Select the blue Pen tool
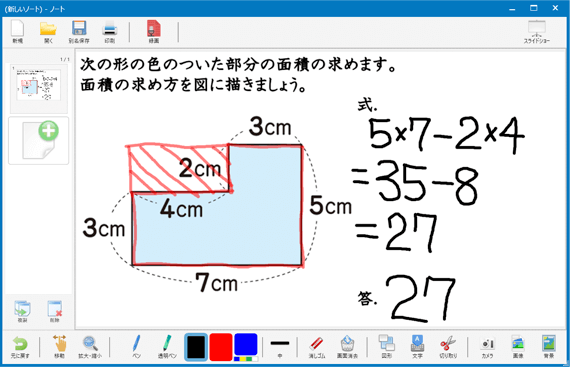This screenshot has height=367, width=570. click(x=136, y=347)
